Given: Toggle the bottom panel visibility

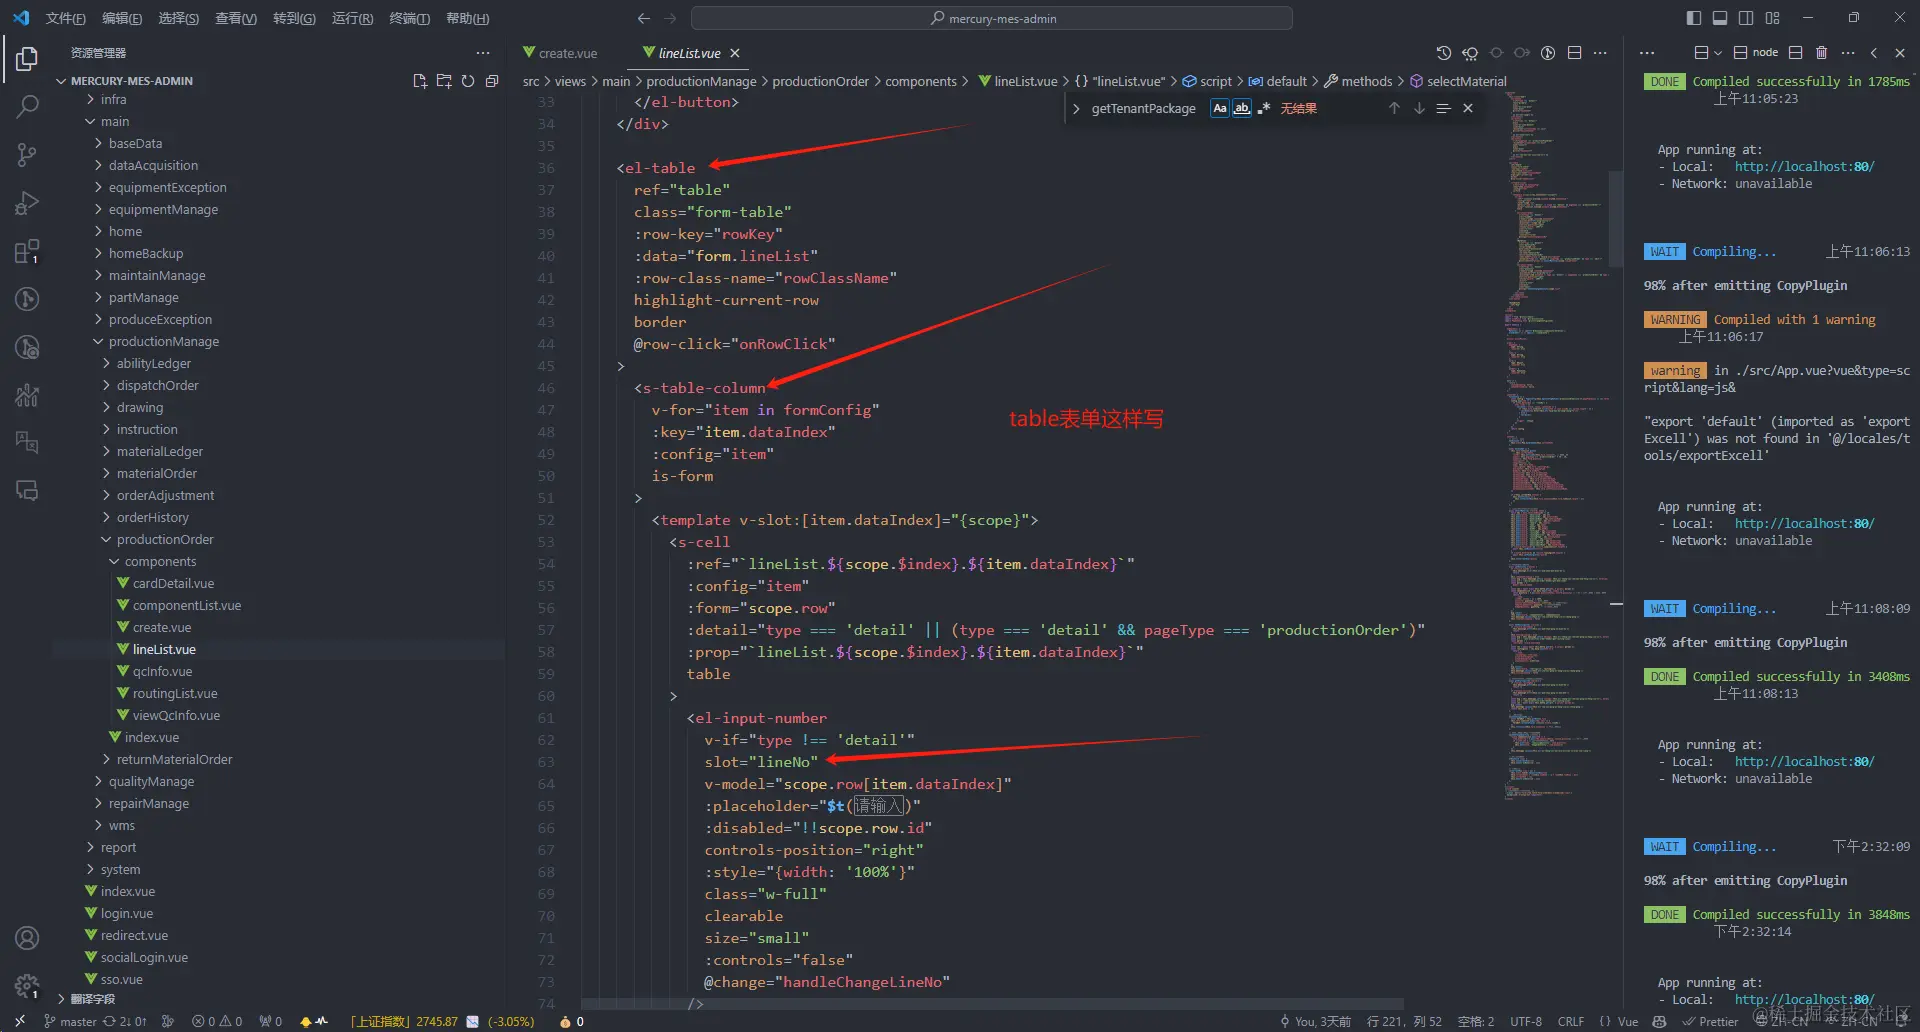Looking at the screenshot, I should [x=1720, y=18].
